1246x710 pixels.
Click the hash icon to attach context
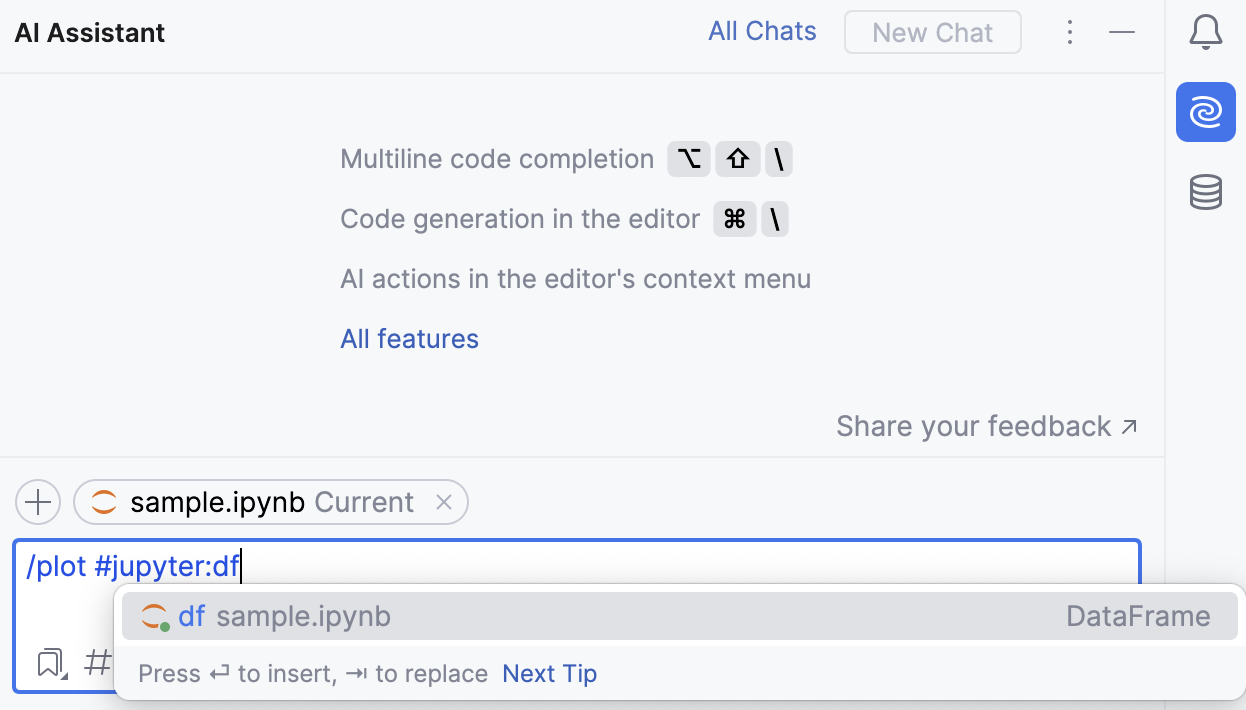97,664
